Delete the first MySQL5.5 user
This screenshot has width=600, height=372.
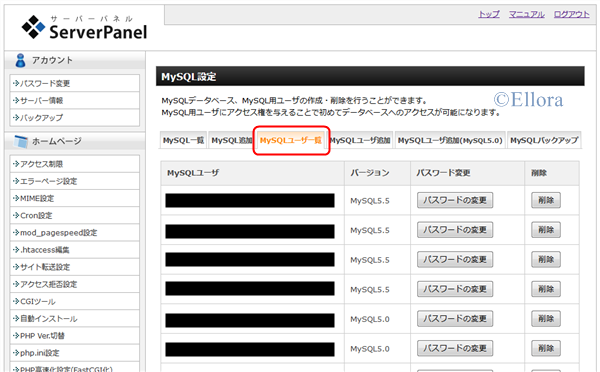pyautogui.click(x=546, y=200)
